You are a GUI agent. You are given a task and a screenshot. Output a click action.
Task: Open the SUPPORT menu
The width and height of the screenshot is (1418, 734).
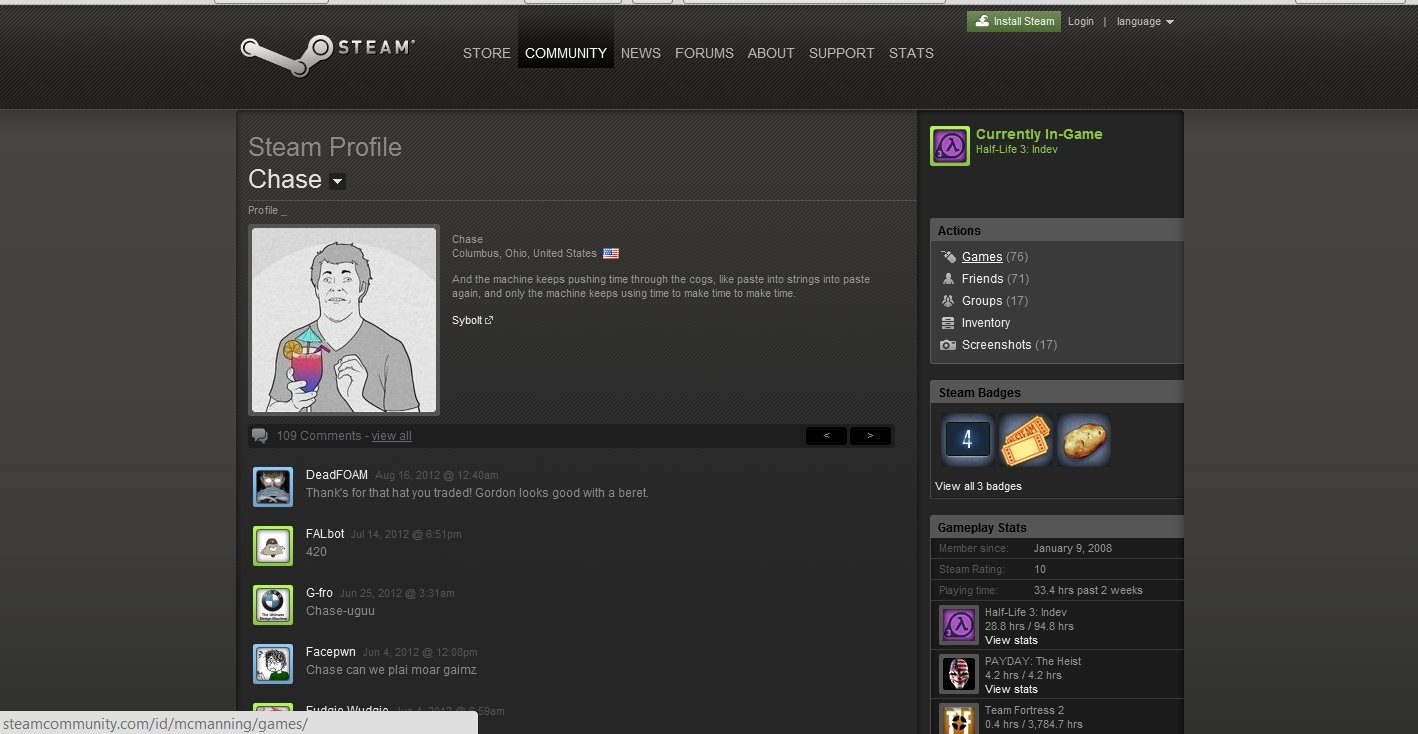(842, 53)
